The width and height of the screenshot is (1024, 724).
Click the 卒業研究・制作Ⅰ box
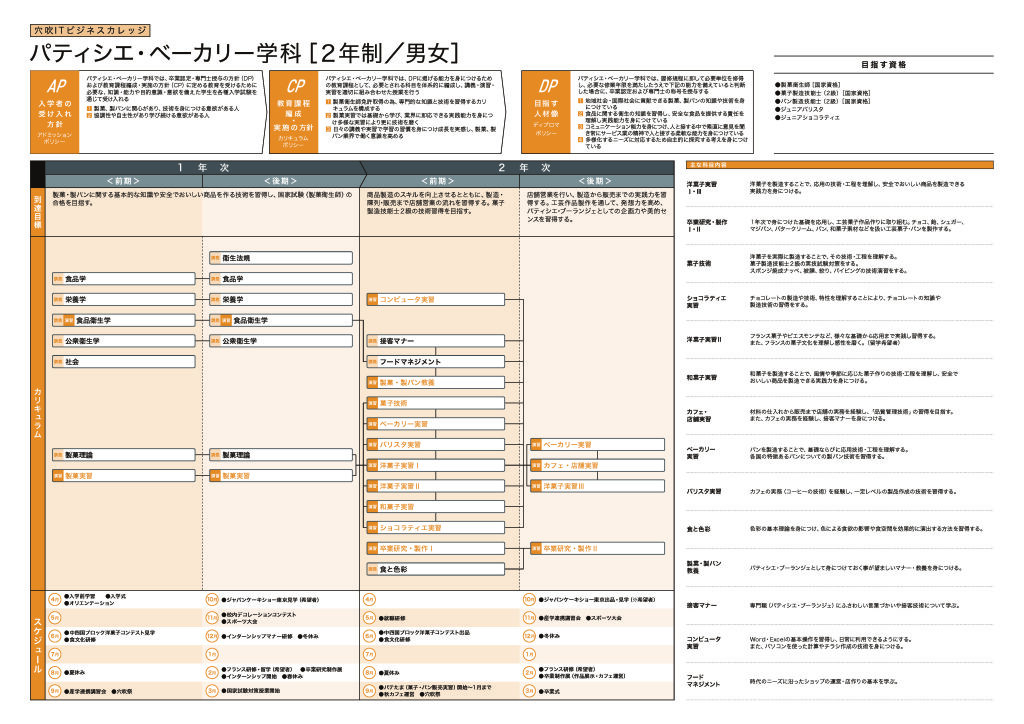click(436, 548)
